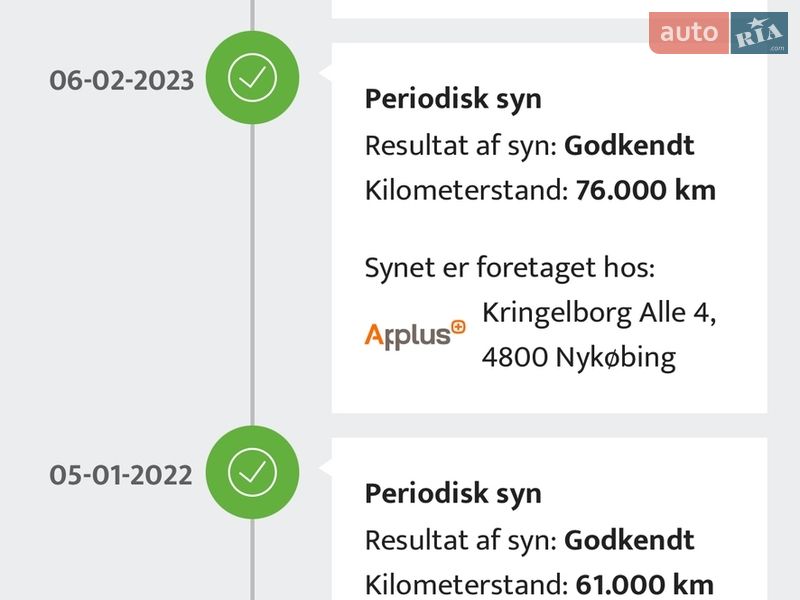Click the partial white card at top
The height and width of the screenshot is (600, 800).
point(548,8)
